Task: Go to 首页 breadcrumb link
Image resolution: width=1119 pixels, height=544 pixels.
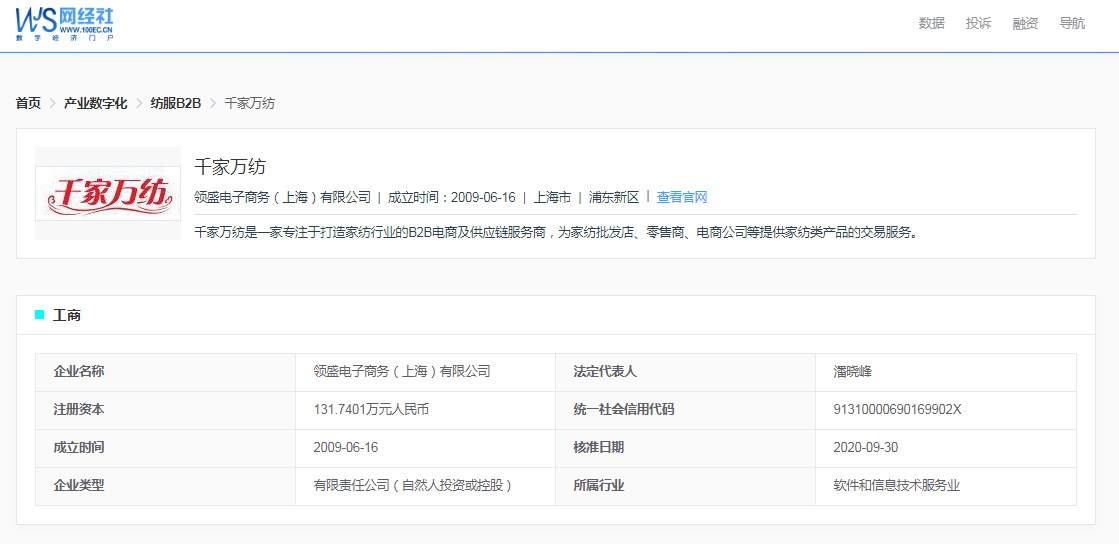Action: tap(29, 103)
